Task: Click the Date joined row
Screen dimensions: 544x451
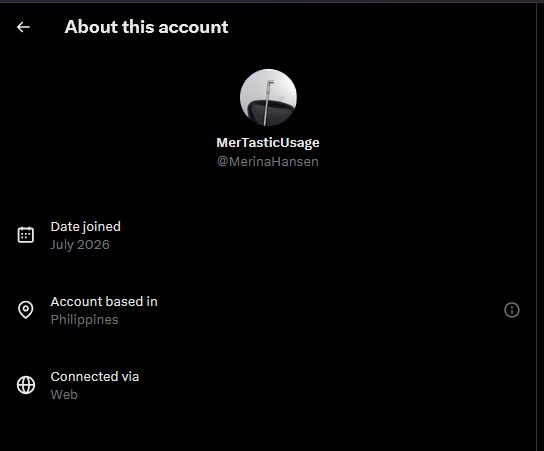Action: pyautogui.click(x=268, y=235)
